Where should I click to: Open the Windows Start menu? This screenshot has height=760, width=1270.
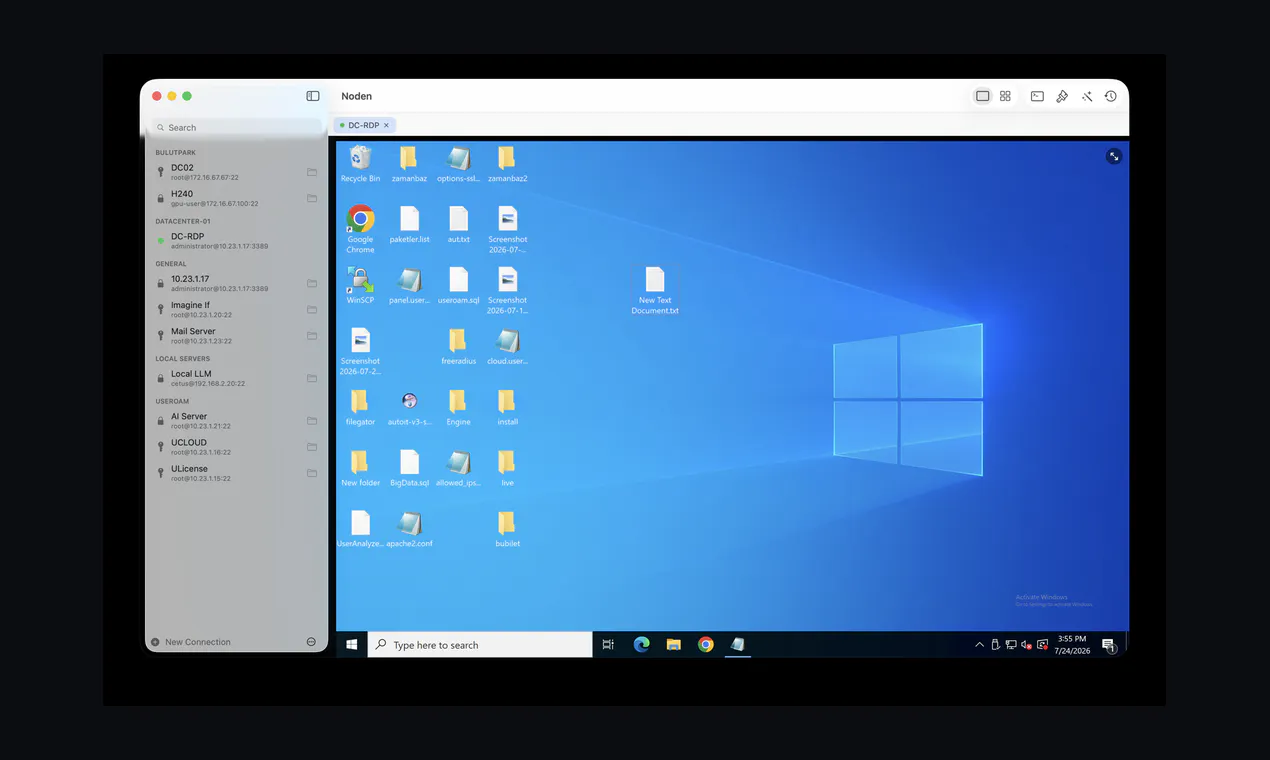tap(352, 645)
